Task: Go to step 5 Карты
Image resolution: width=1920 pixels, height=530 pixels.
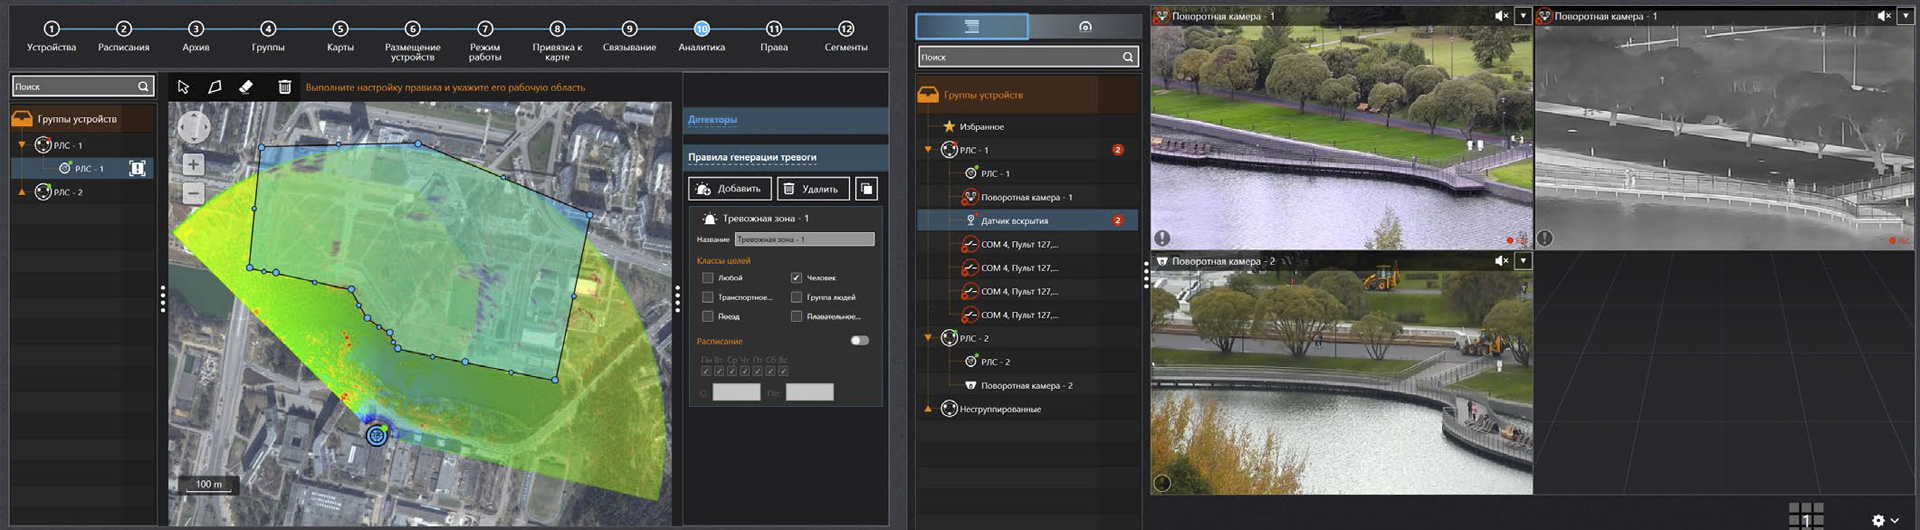Action: coord(340,30)
